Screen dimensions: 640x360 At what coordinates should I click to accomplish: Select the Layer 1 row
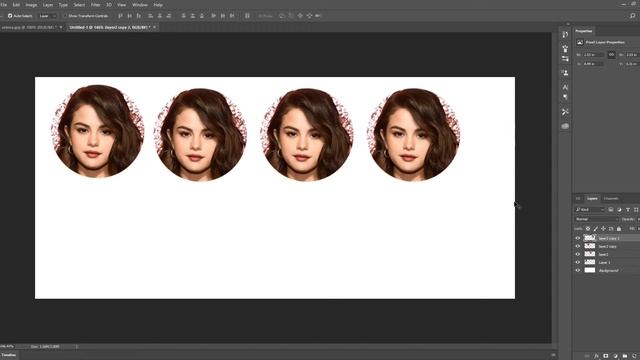[x=607, y=262]
